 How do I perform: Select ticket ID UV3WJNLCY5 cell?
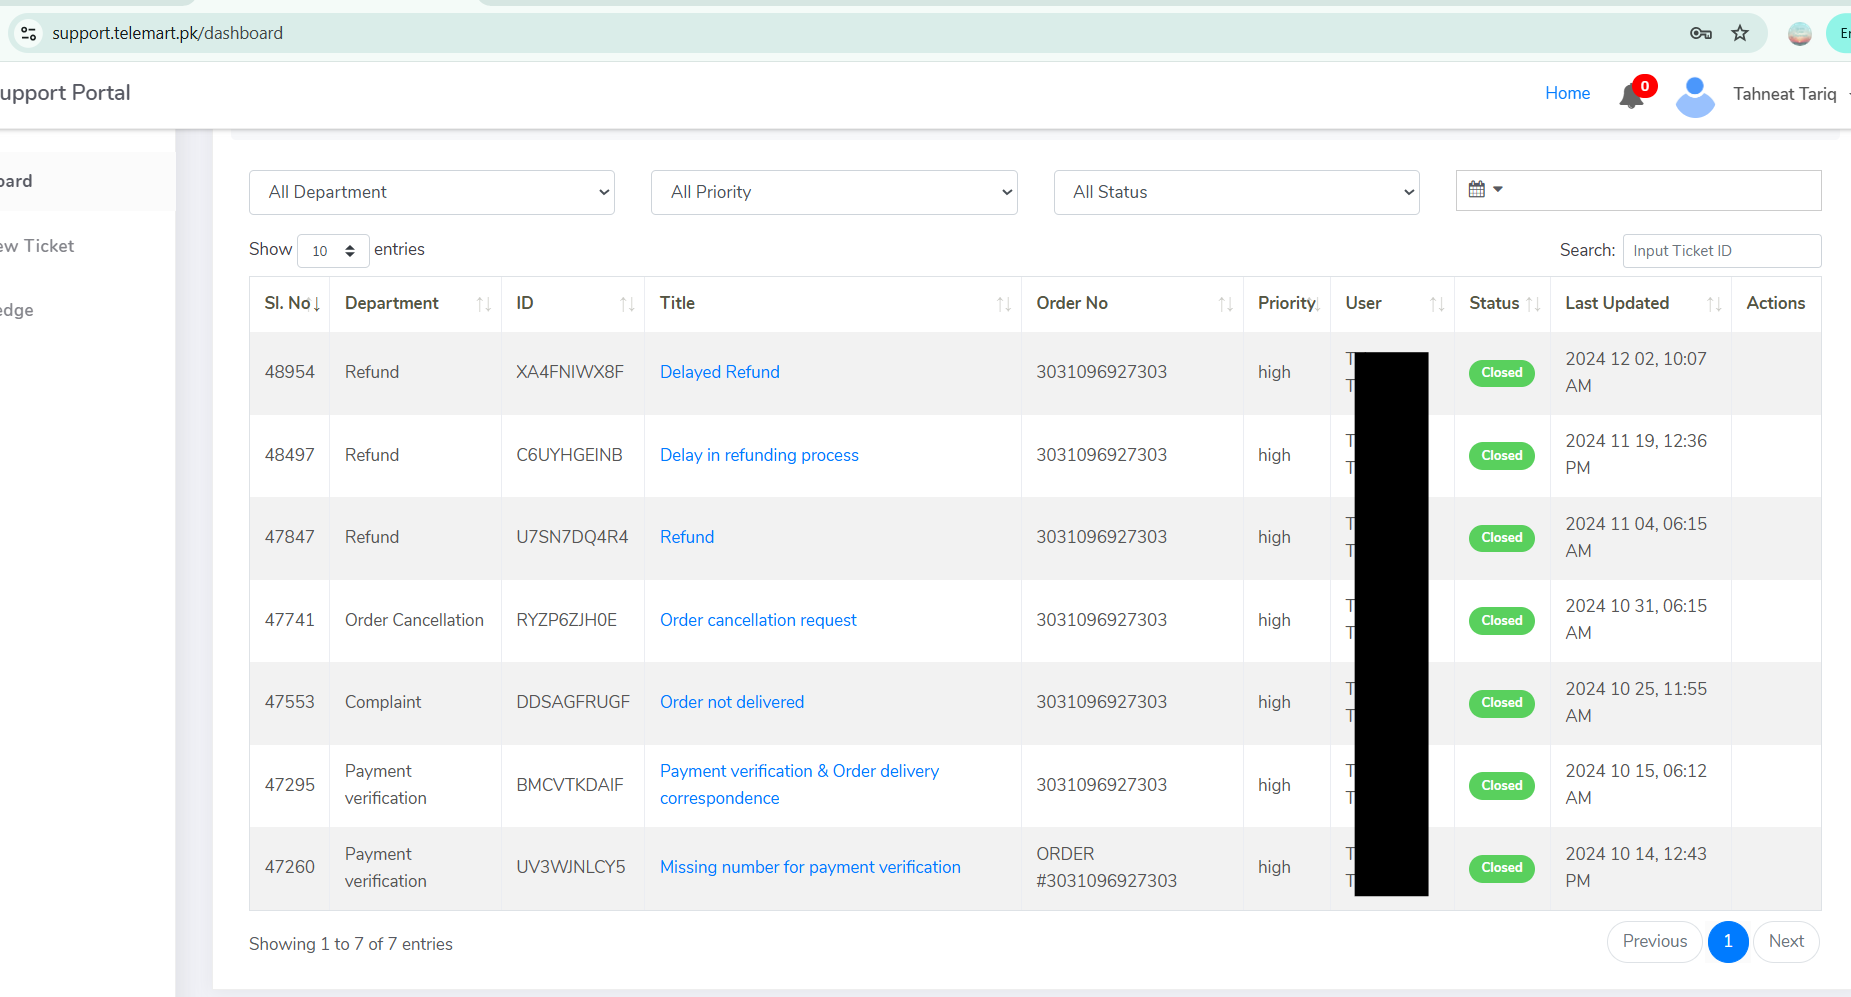pos(571,867)
